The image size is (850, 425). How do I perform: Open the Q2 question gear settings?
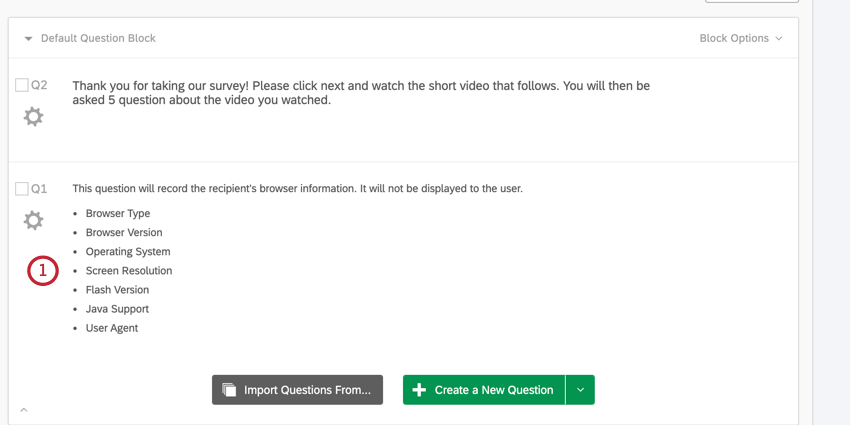pyautogui.click(x=33, y=117)
